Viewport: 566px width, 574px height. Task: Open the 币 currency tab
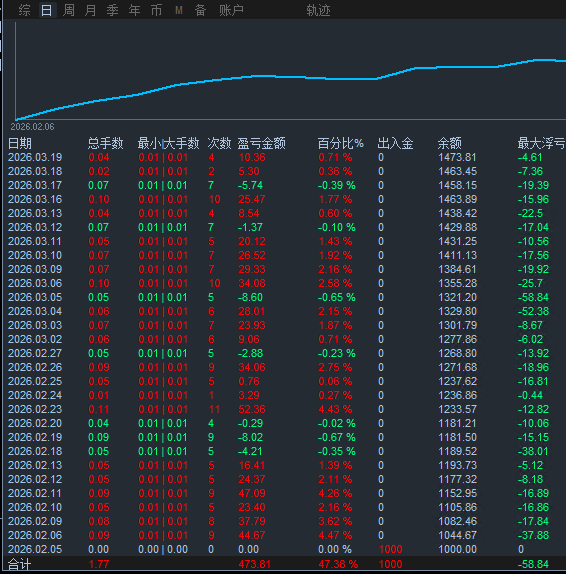(156, 10)
